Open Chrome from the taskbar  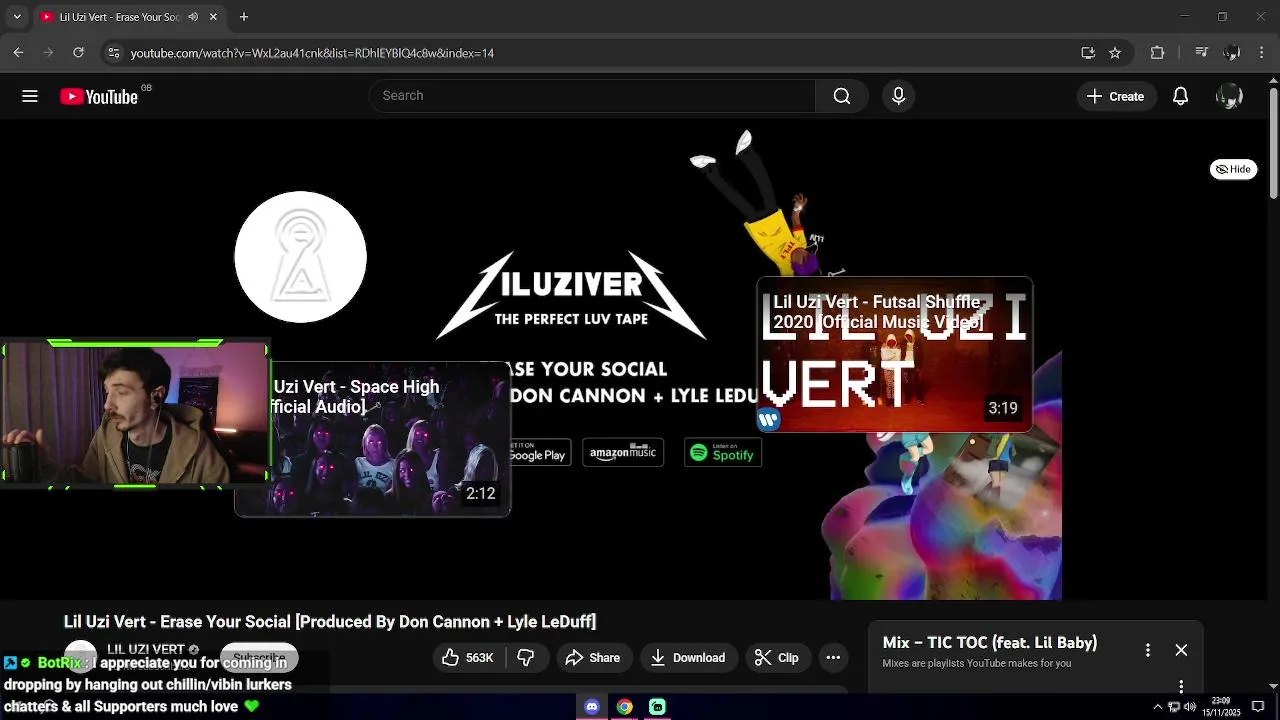[x=624, y=707]
